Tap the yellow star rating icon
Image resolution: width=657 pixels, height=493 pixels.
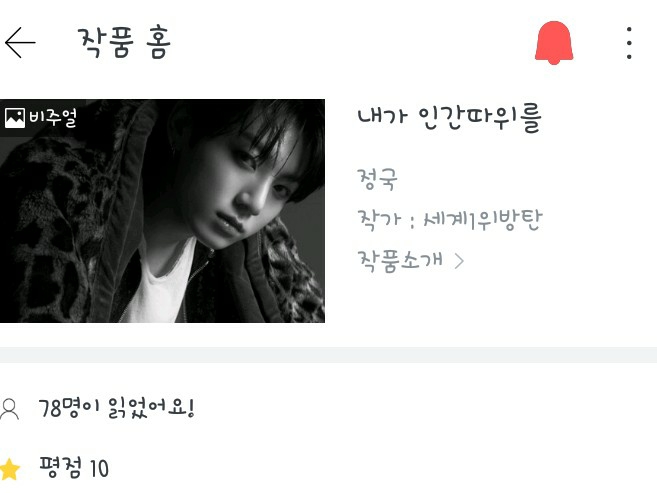pos(10,469)
